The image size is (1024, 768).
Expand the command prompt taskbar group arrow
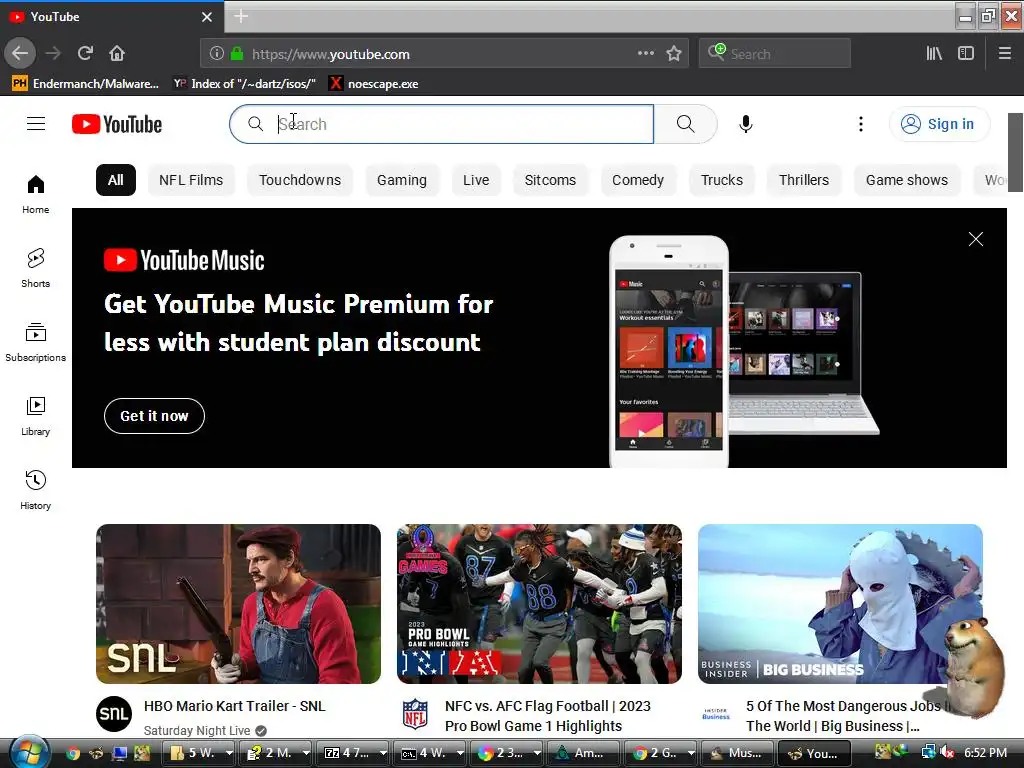coord(460,753)
